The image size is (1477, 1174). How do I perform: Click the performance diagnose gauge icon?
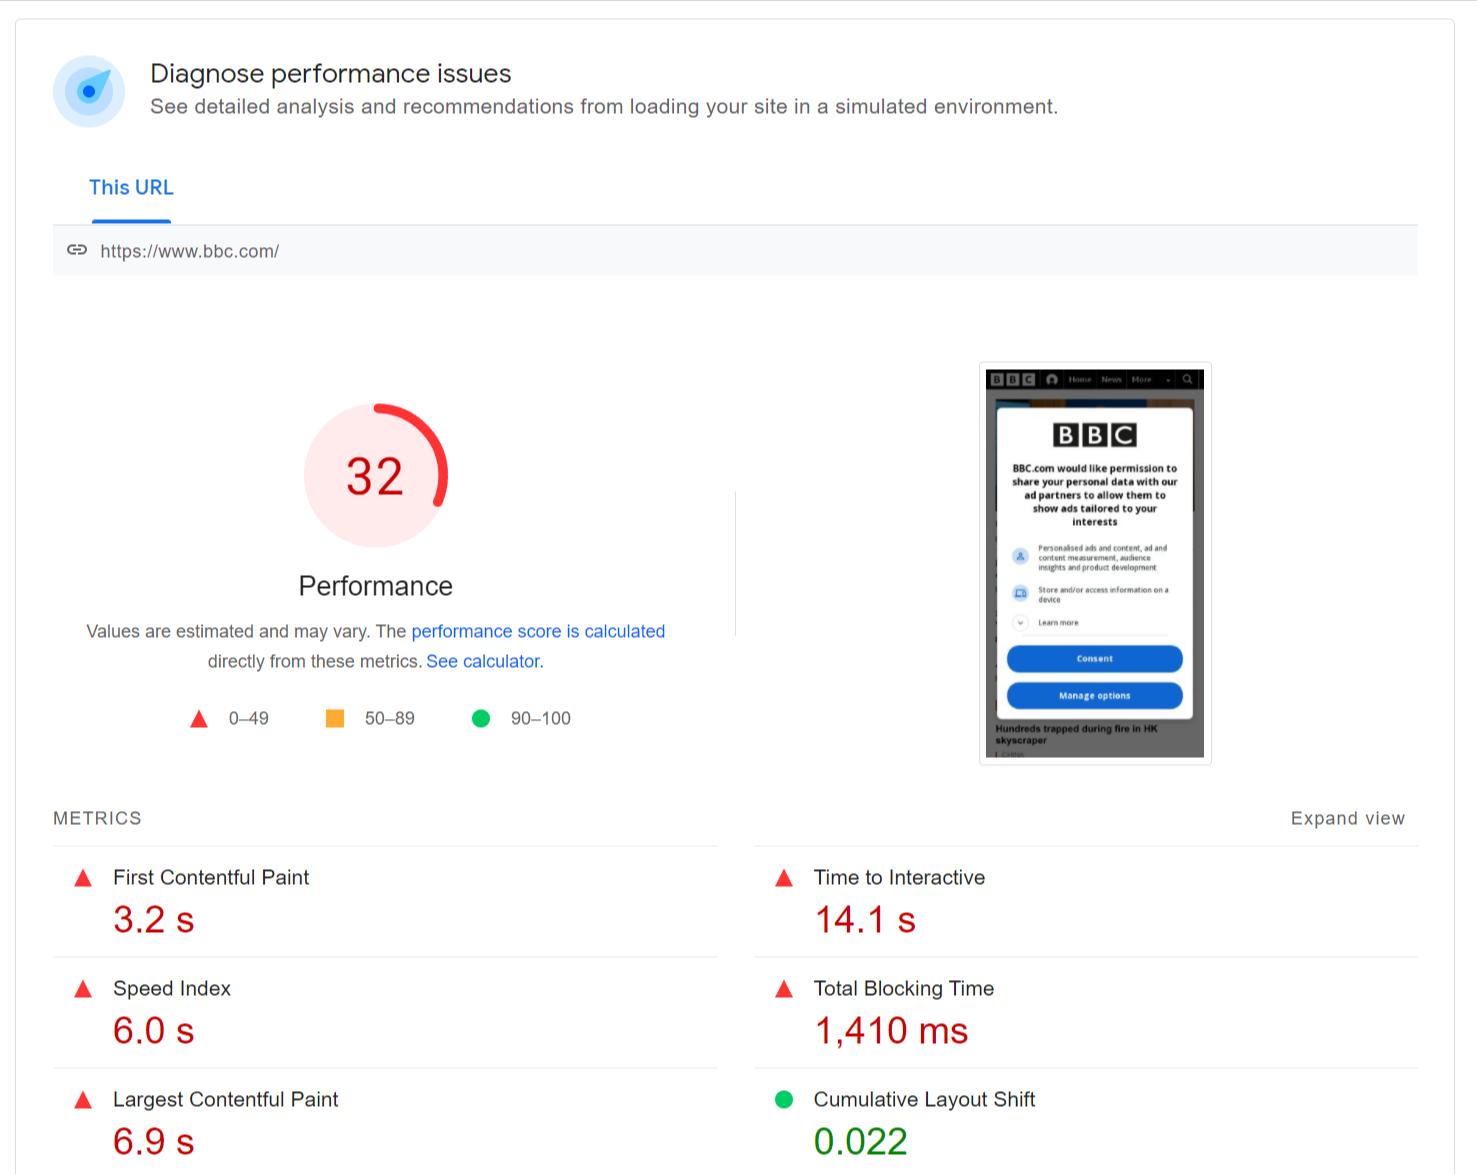[89, 91]
